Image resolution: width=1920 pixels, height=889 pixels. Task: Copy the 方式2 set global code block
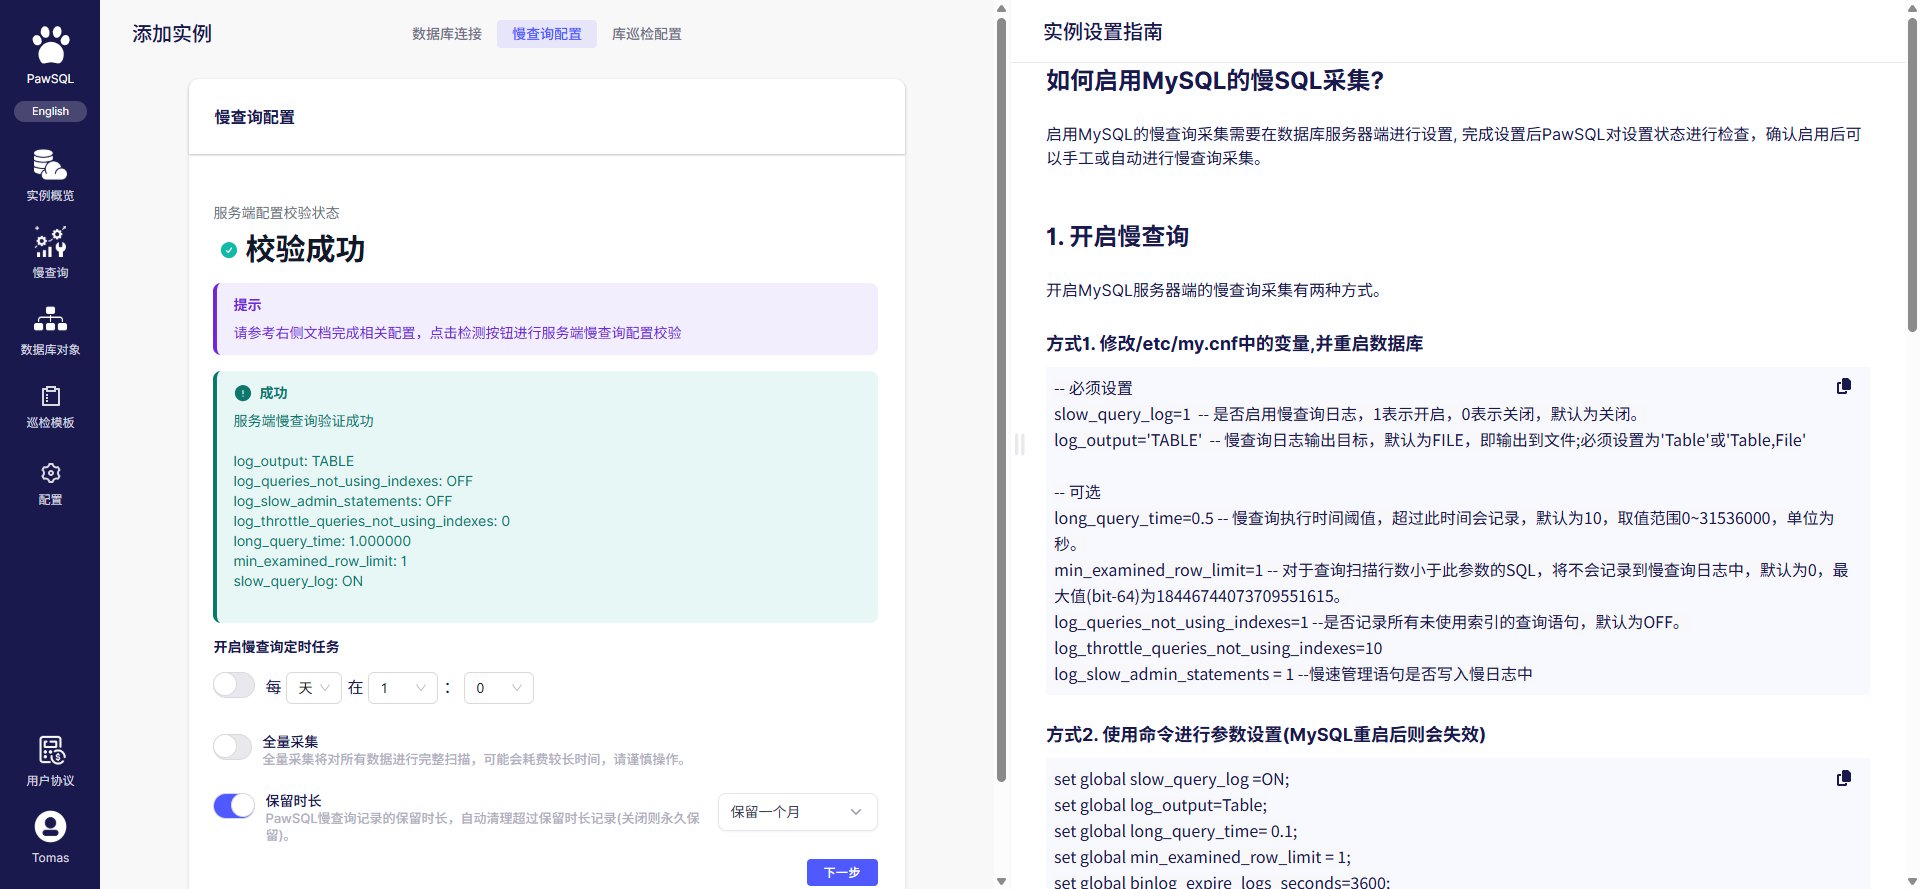[1844, 778]
